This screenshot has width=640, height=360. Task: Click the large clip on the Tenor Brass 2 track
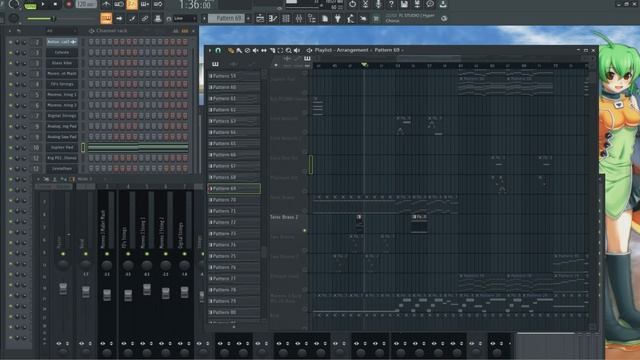(419, 224)
